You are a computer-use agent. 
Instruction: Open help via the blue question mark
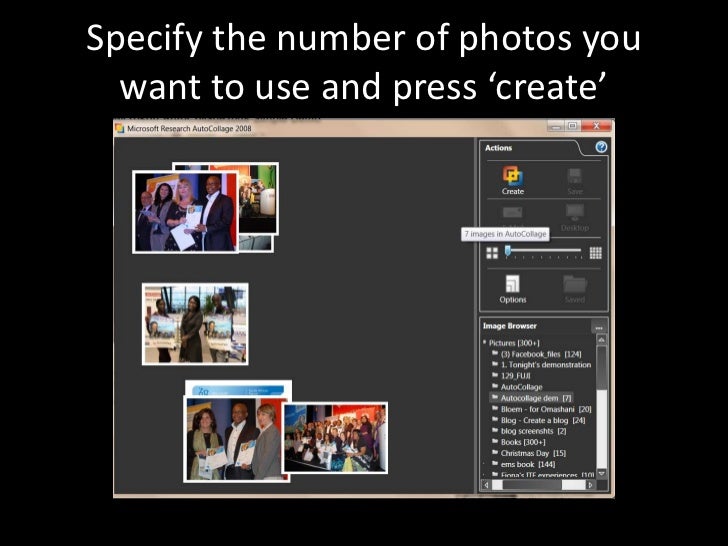point(601,147)
